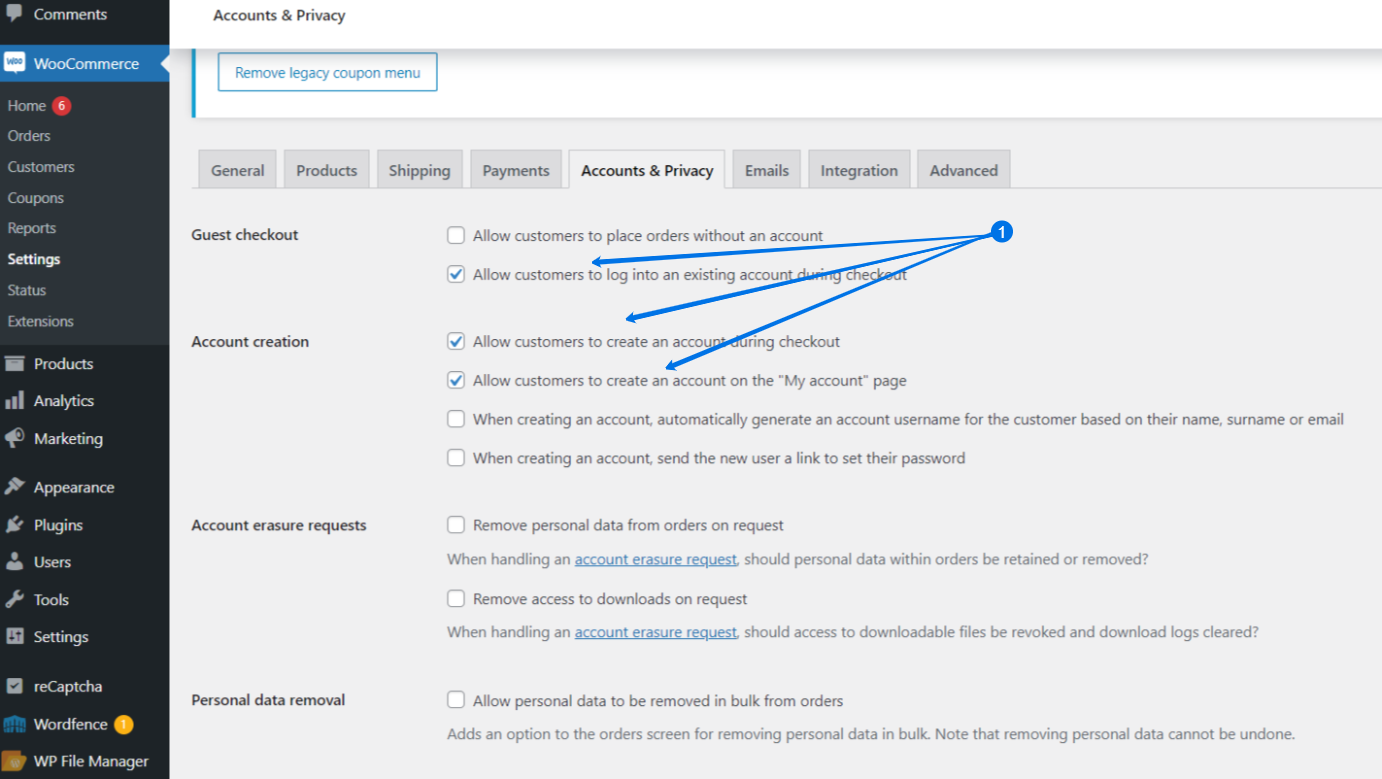Disable account creation during checkout
This screenshot has width=1382, height=779.
click(x=456, y=340)
